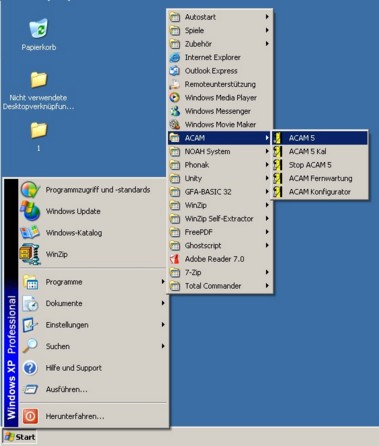
Task: Expand the Spiele submenu arrow
Action: click(x=267, y=30)
